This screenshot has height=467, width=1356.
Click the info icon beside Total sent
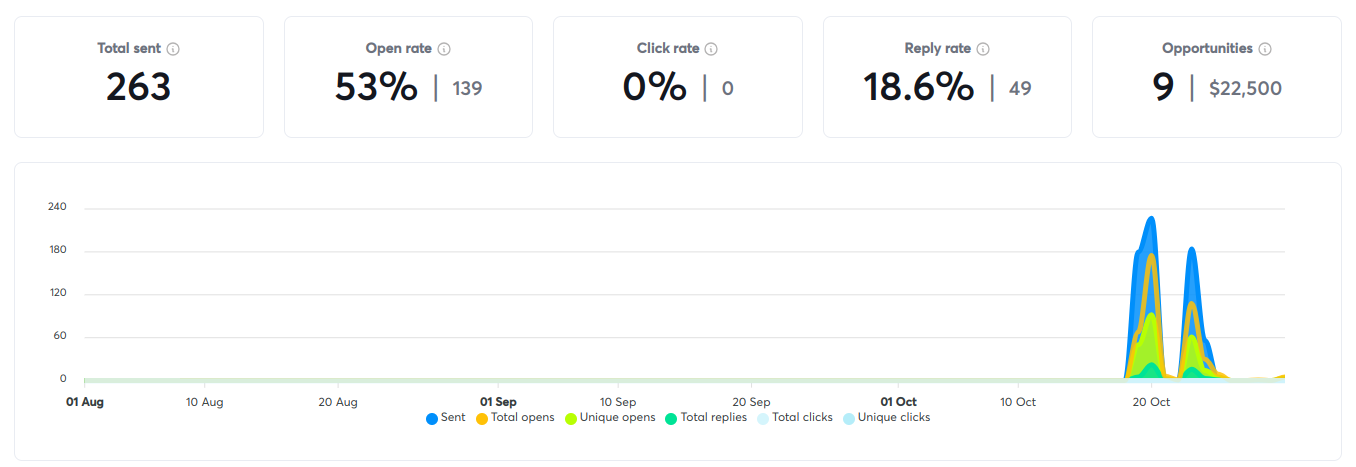[x=173, y=49]
